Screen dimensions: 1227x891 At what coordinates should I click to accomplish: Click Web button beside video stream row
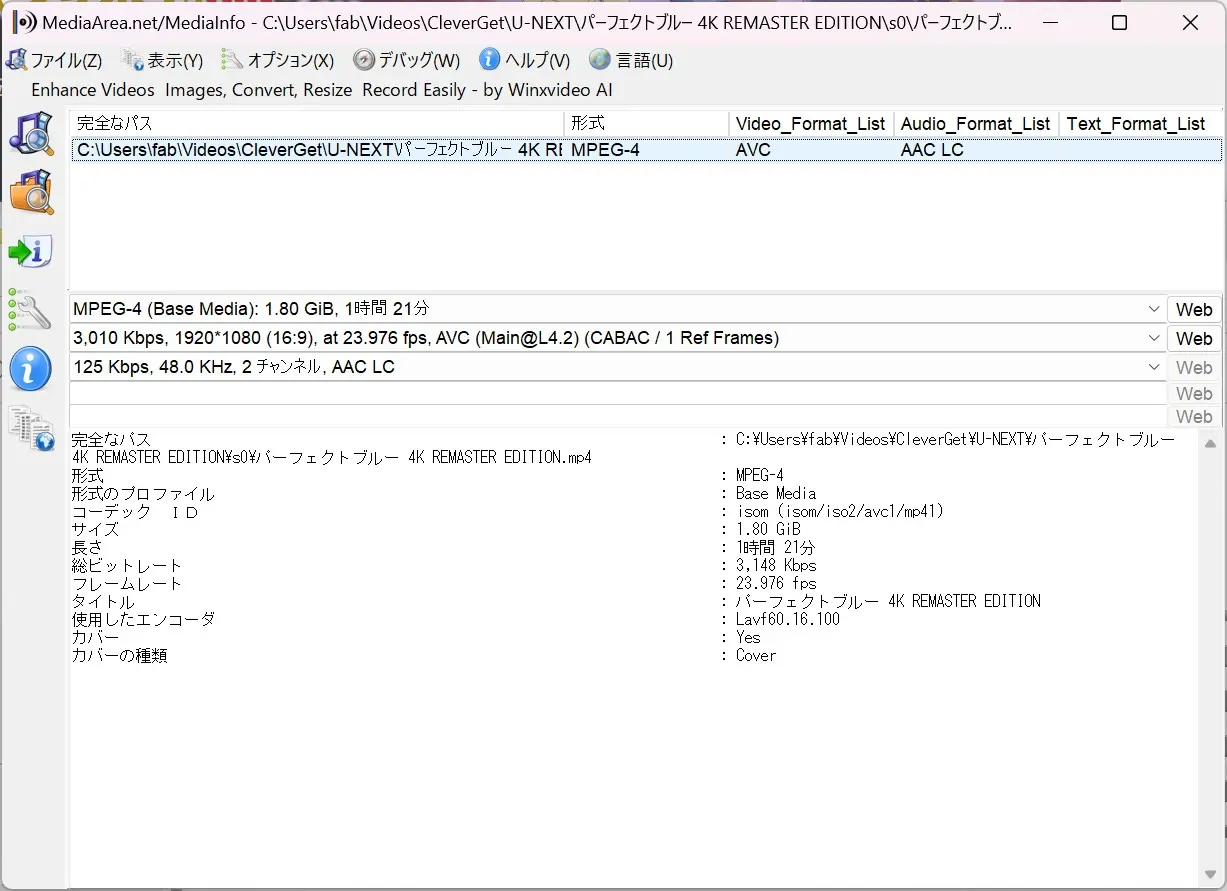(x=1194, y=338)
